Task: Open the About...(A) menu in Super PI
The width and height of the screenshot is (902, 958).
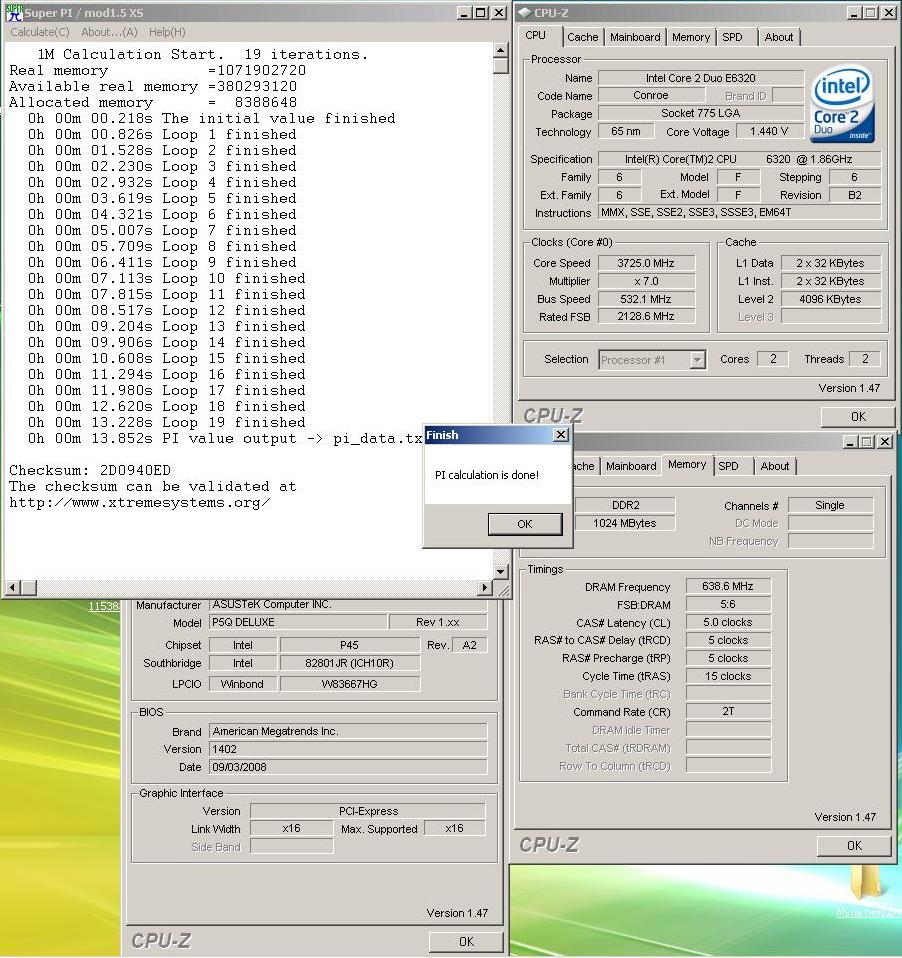Action: 109,32
